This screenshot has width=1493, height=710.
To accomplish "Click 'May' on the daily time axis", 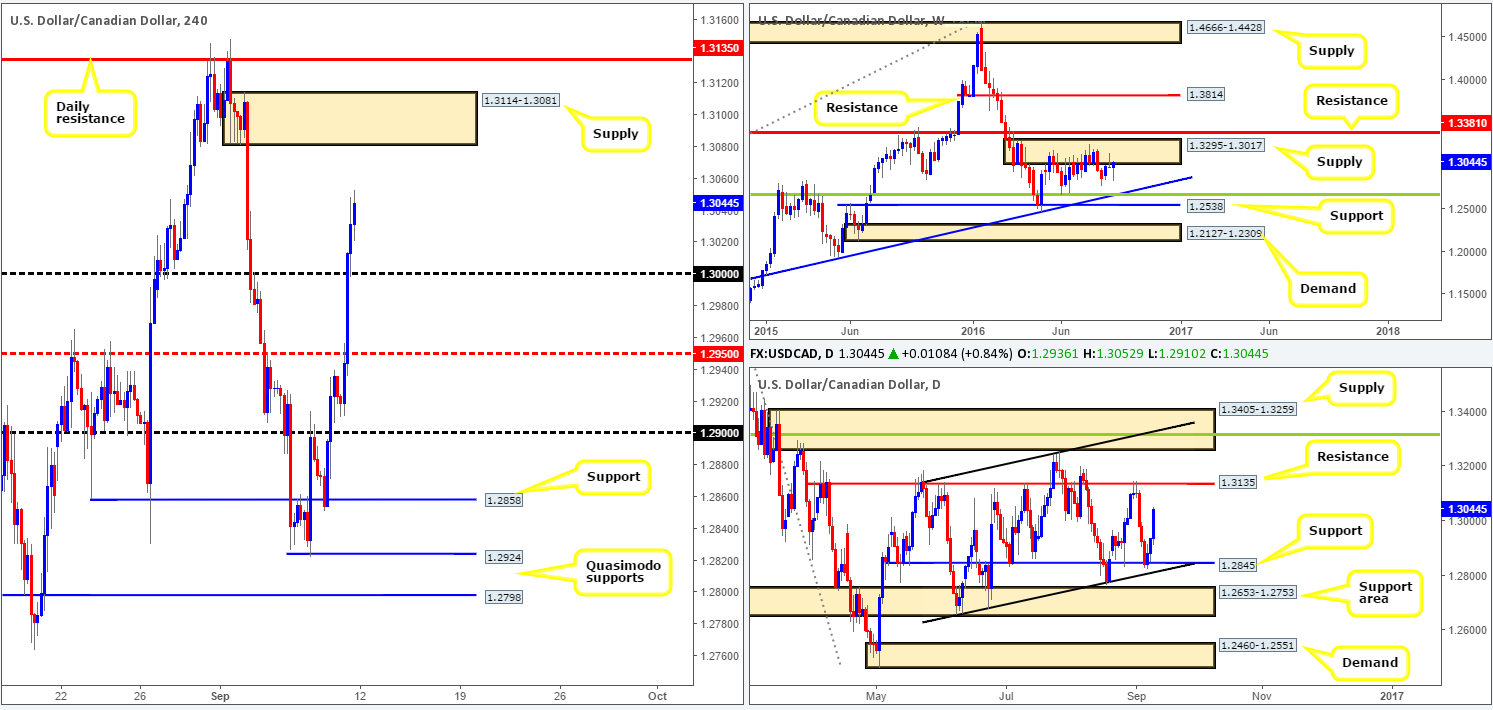I will click(x=877, y=694).
